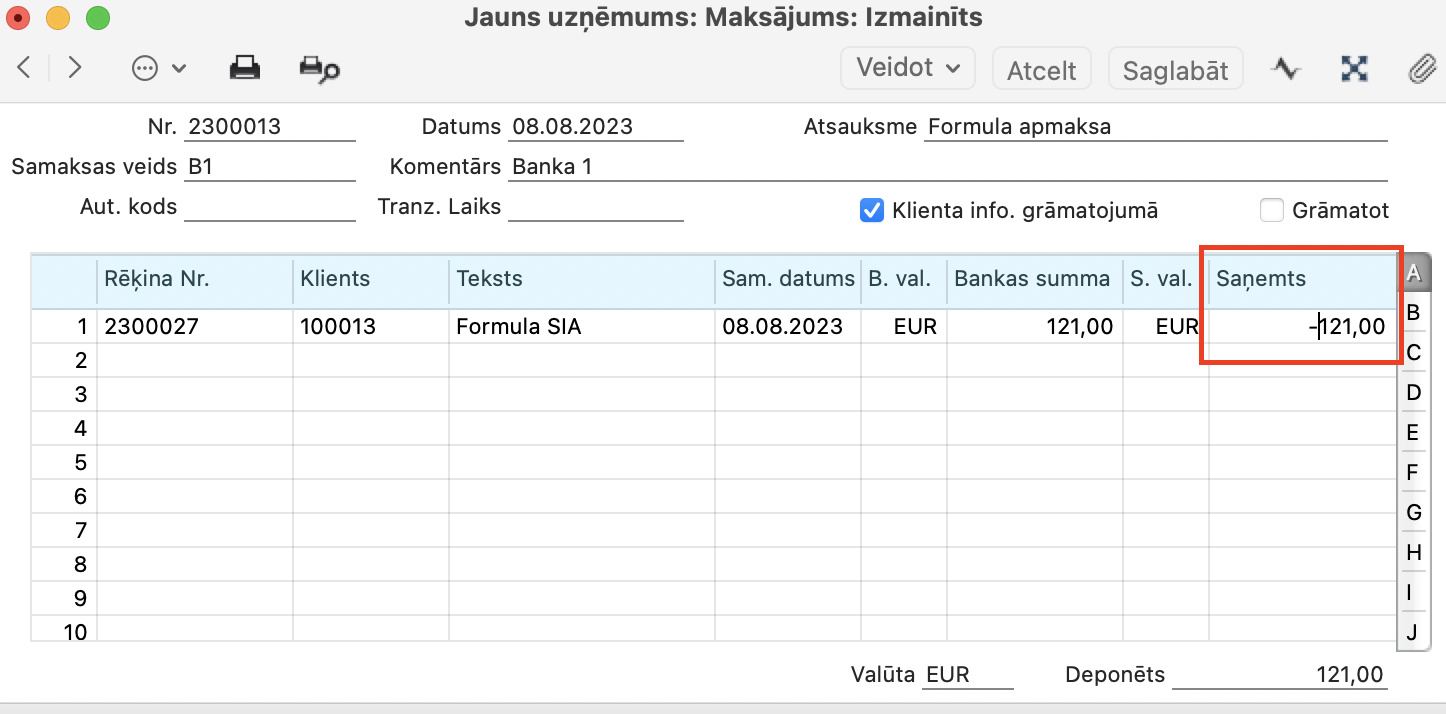Enable the Grāmatot checkbox
The image size is (1446, 714).
coord(1272,211)
